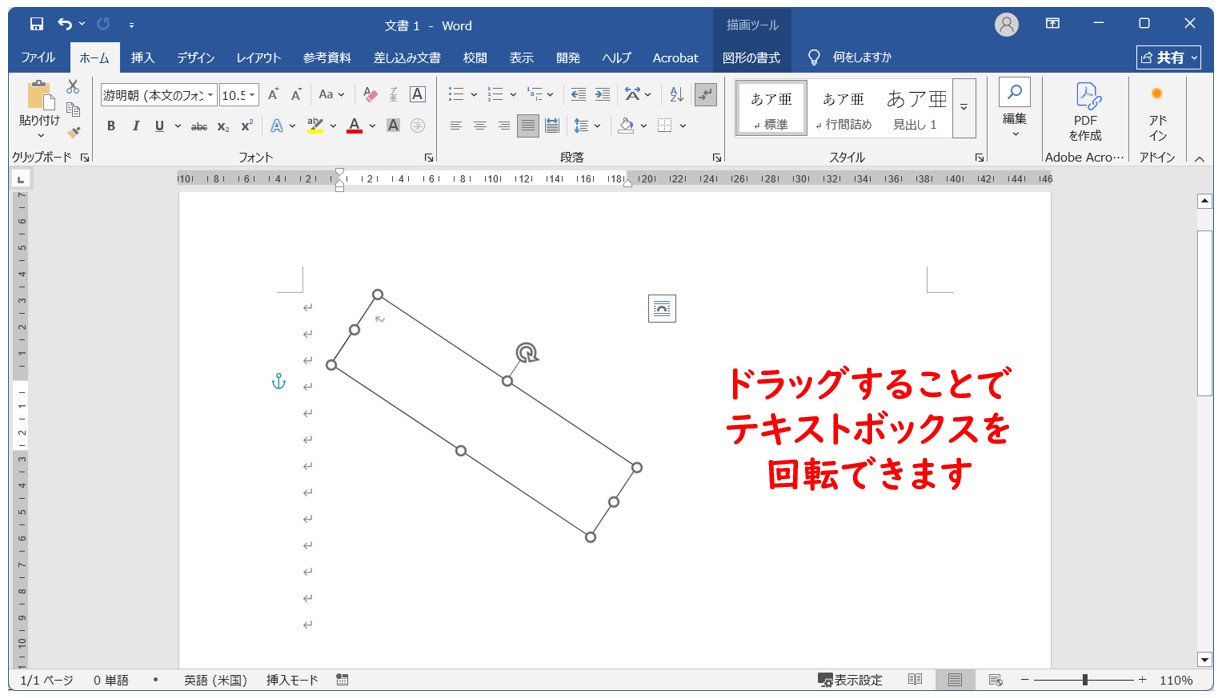Image resolution: width=1223 pixels, height=698 pixels.
Task: Open the Change Case (Aa) dropdown
Action: coord(331,95)
